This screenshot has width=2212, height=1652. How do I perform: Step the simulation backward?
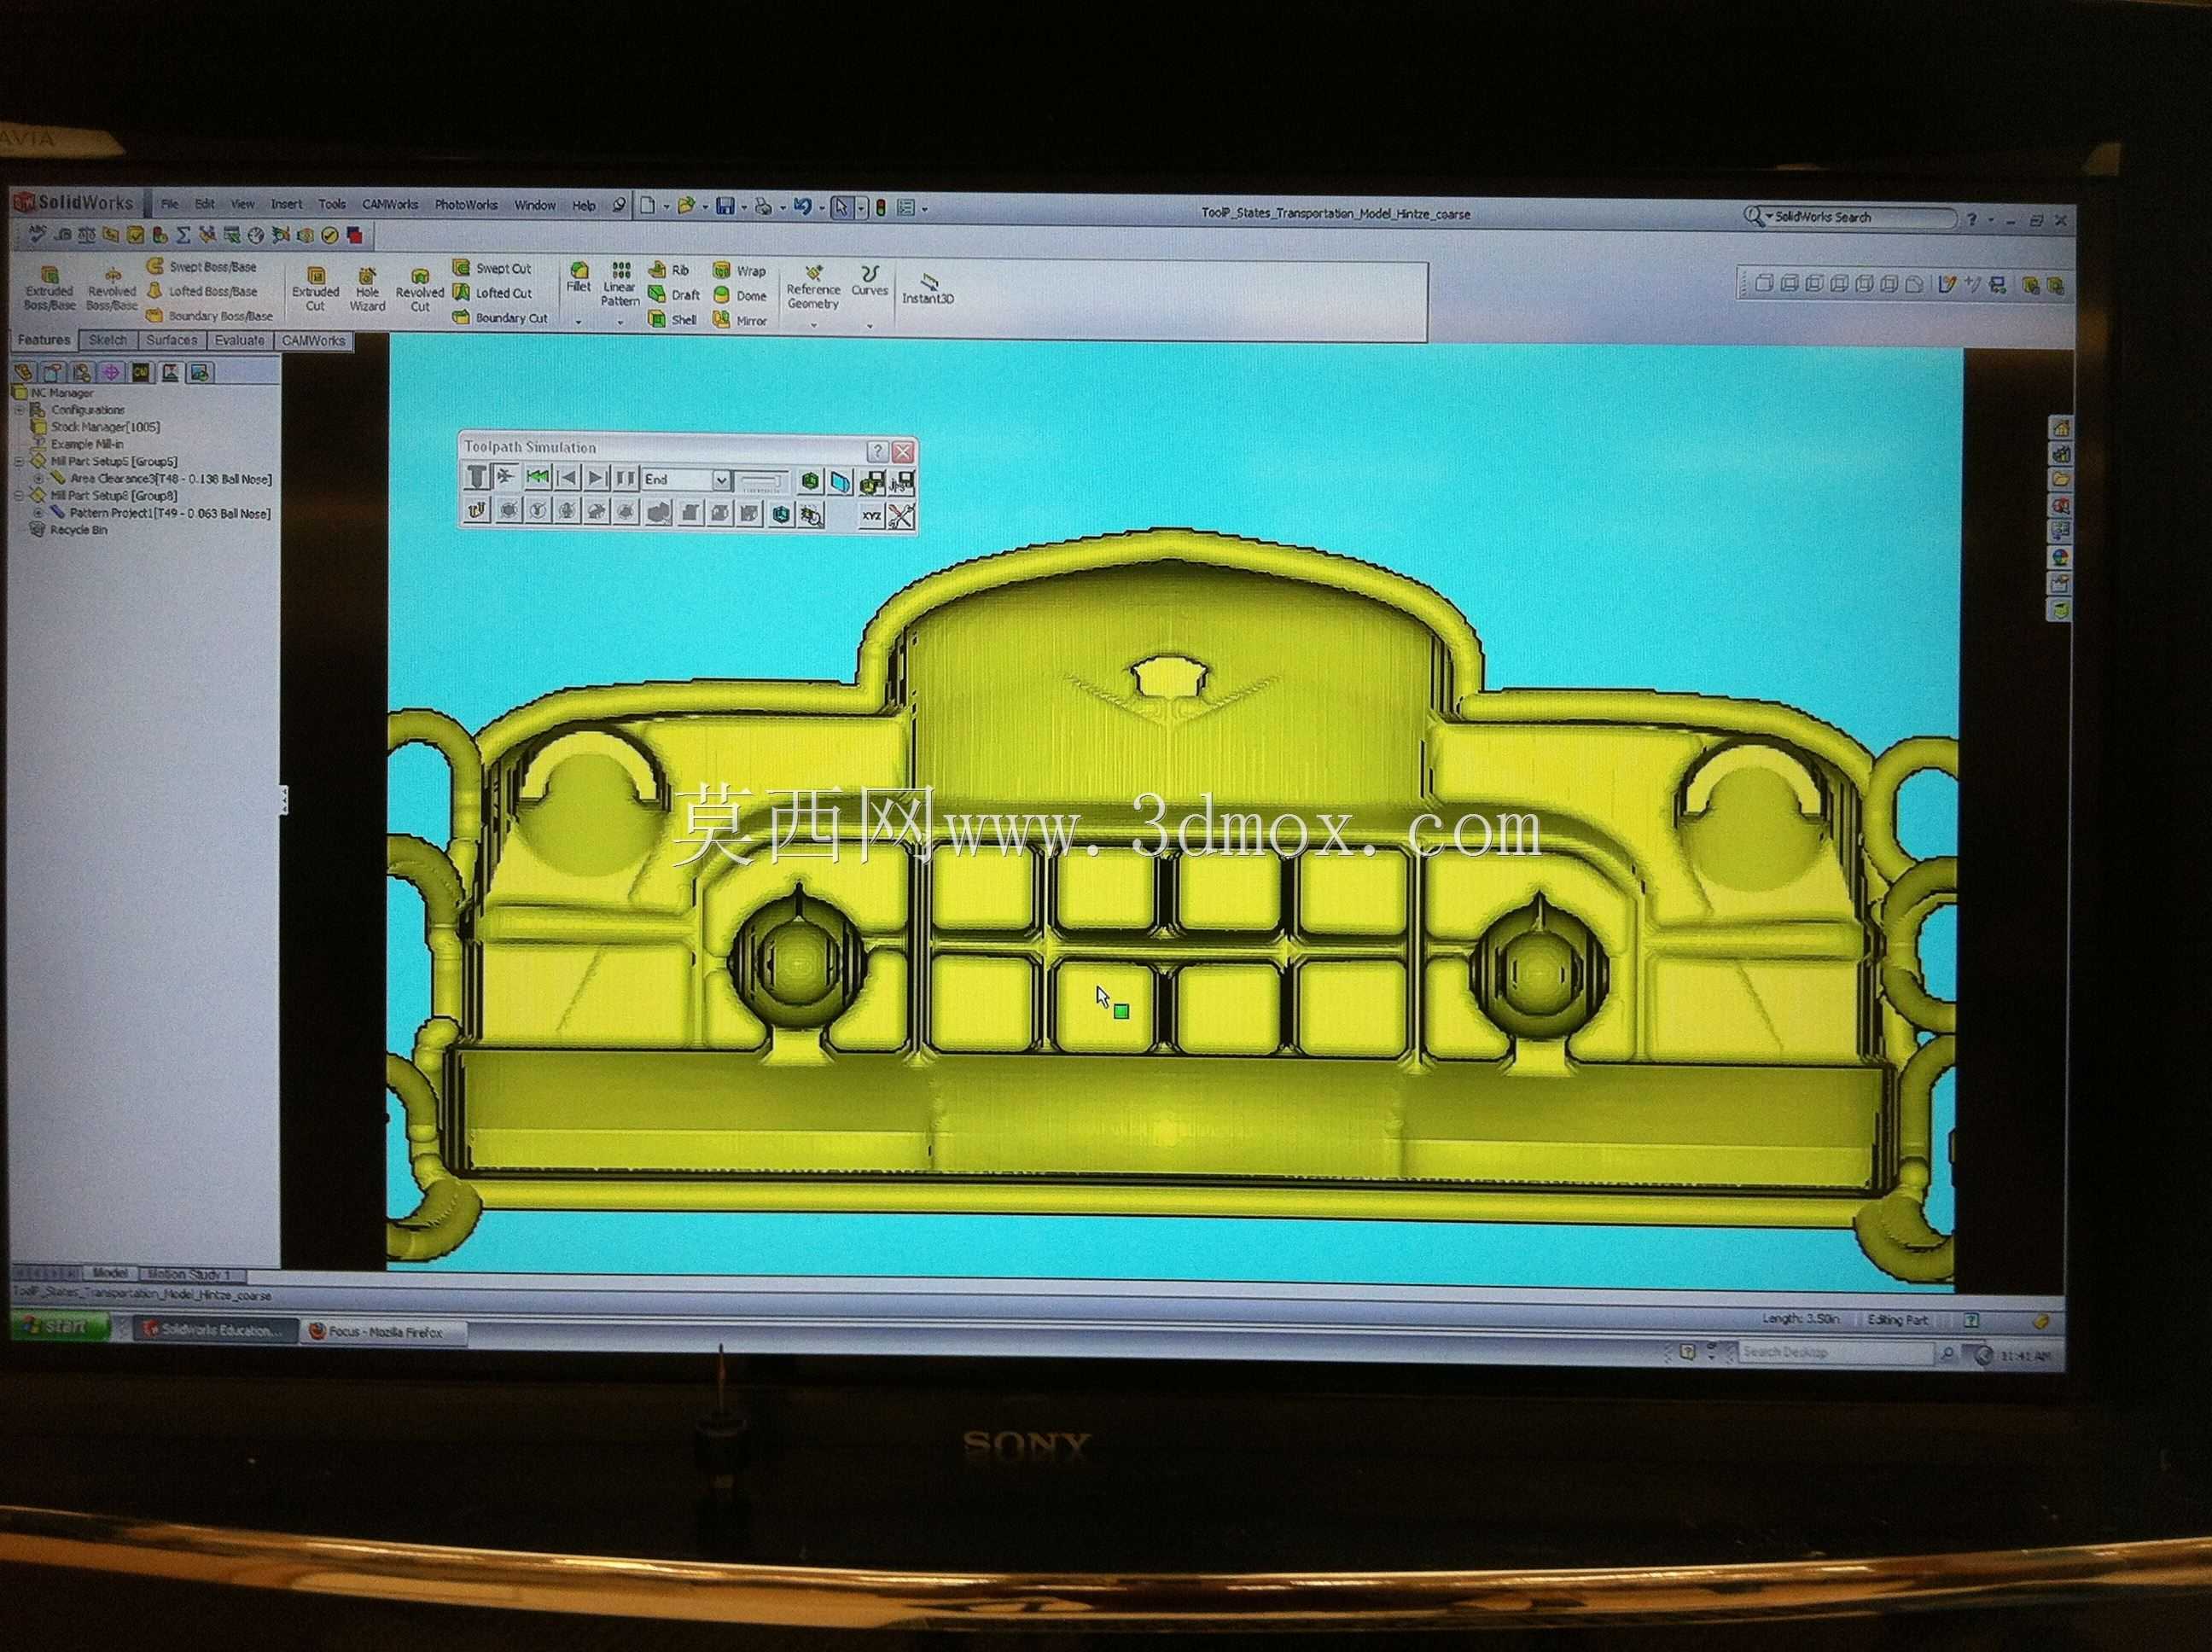568,478
